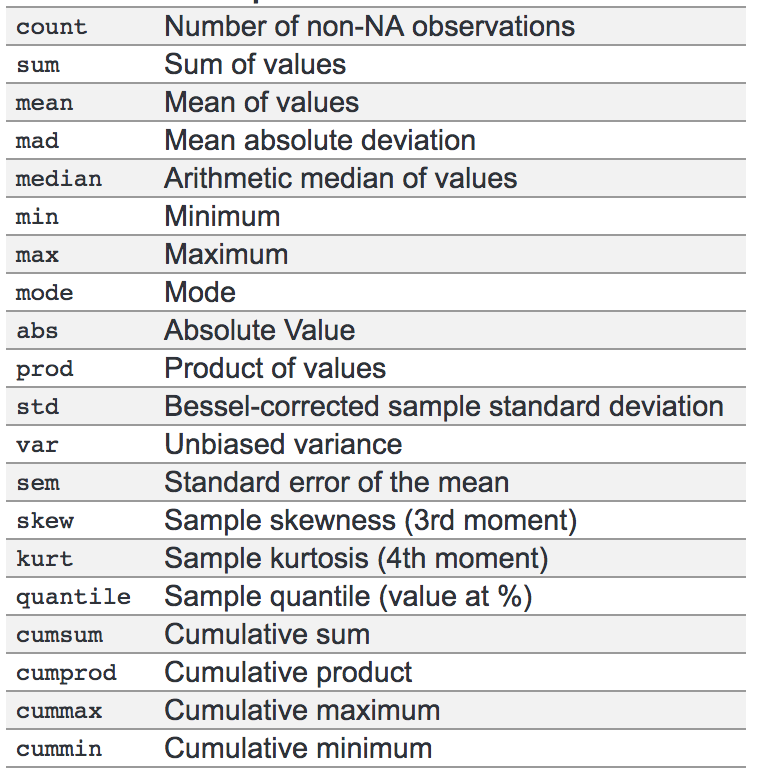The height and width of the screenshot is (776, 758).
Task: Click the 'Cumulative maximum' description
Action: tap(302, 711)
